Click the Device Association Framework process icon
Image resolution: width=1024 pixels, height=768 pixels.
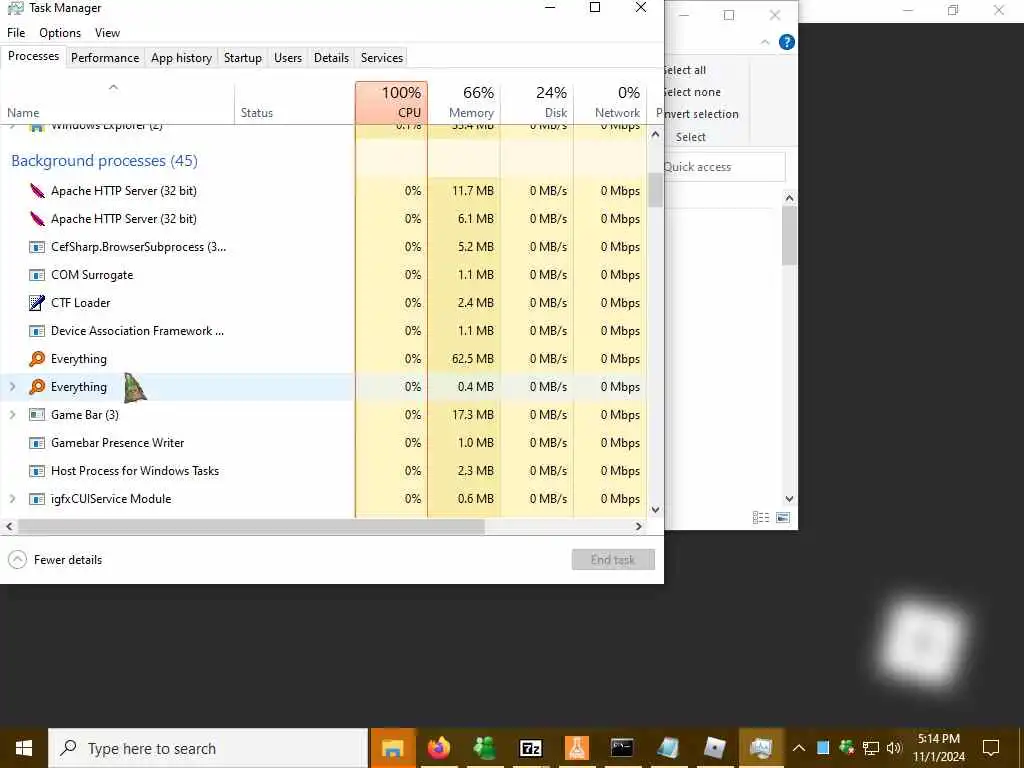37,331
